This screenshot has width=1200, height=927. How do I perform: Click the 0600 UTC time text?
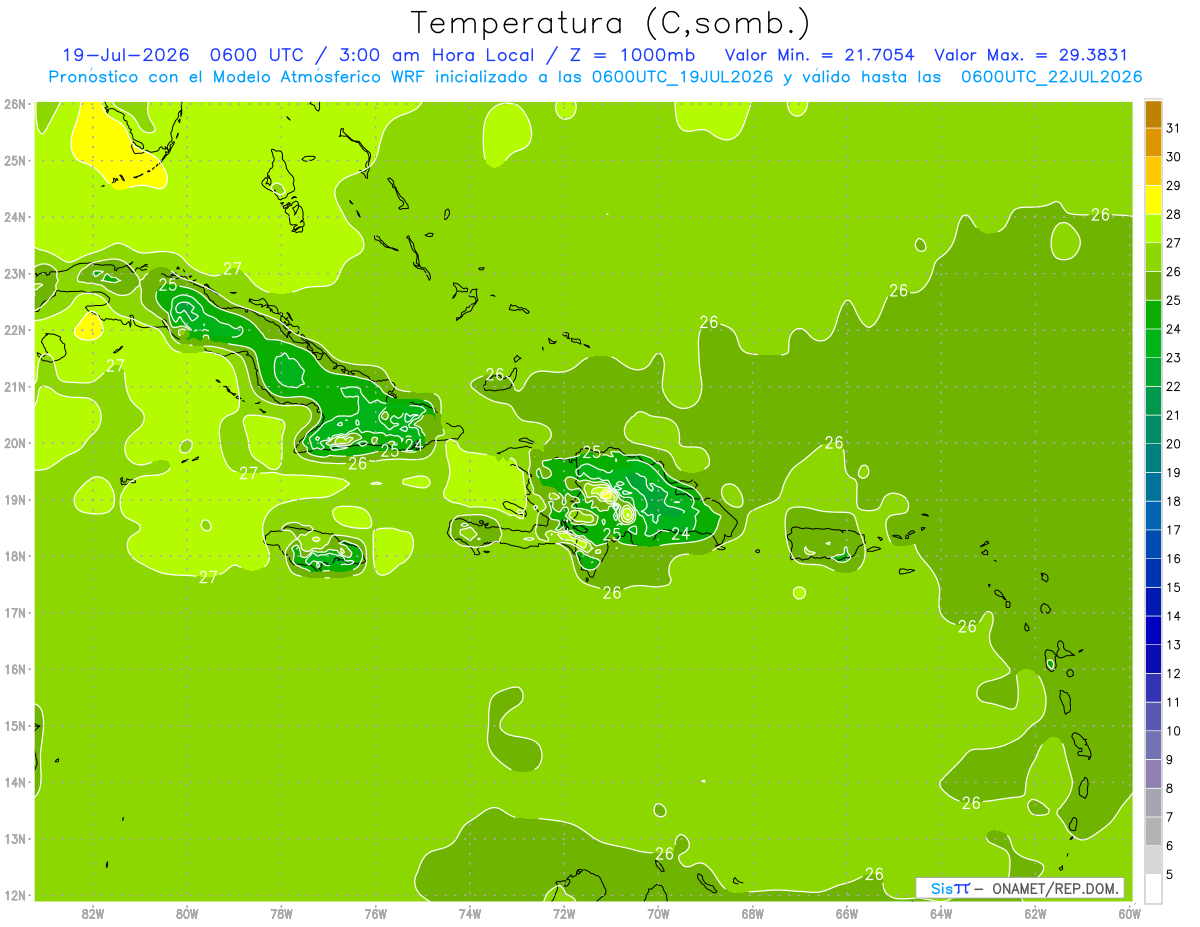pos(258,55)
